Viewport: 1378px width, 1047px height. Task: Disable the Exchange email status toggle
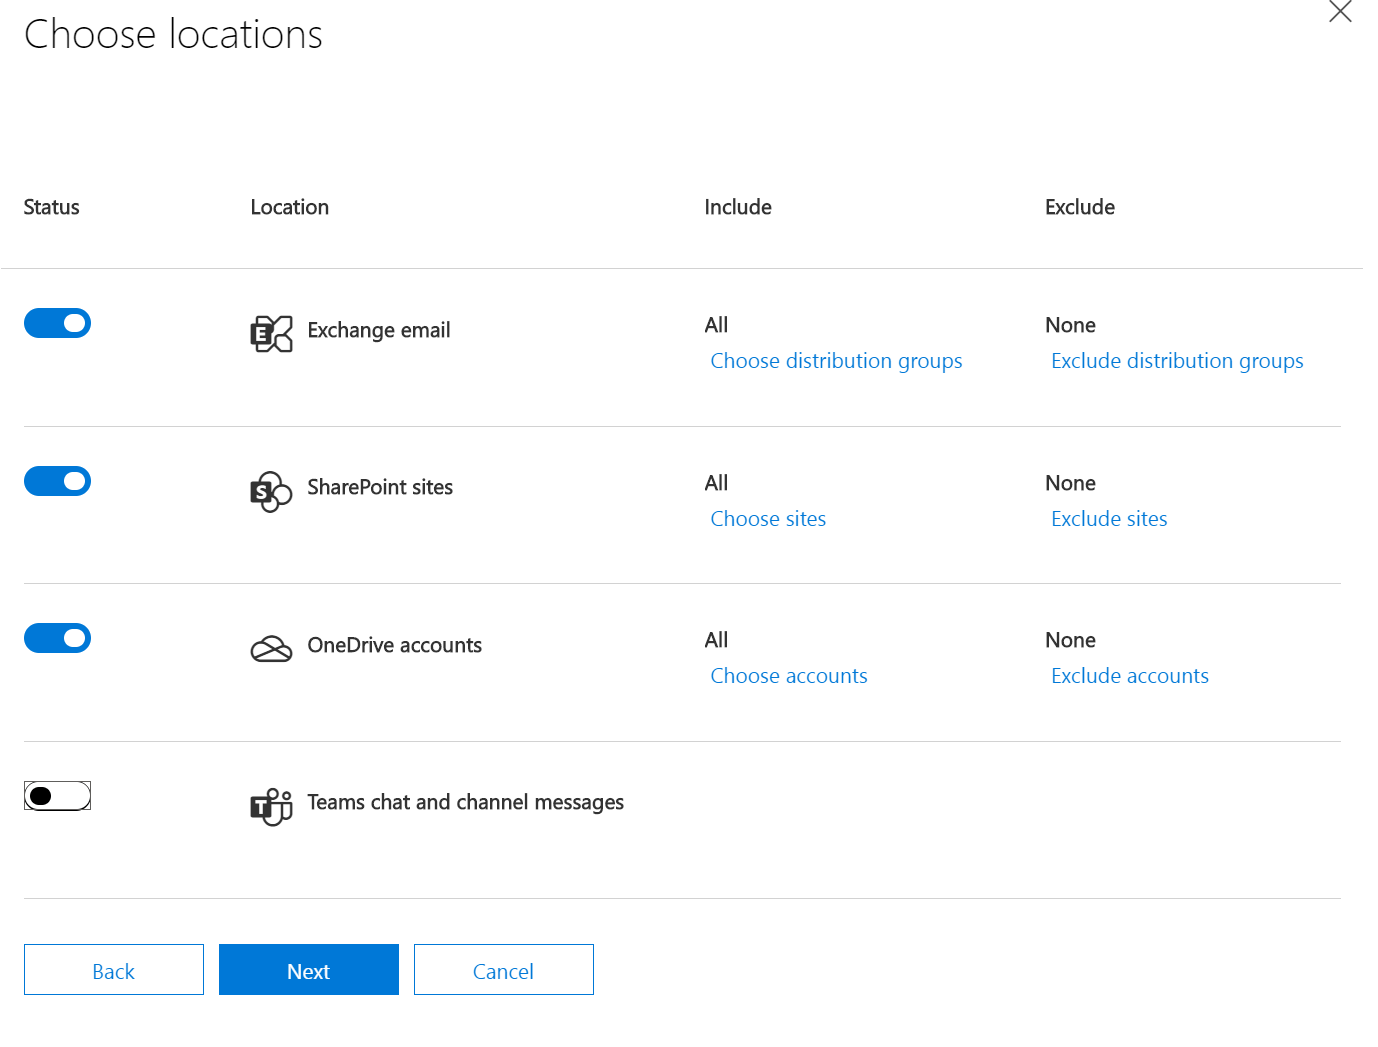[x=57, y=322]
